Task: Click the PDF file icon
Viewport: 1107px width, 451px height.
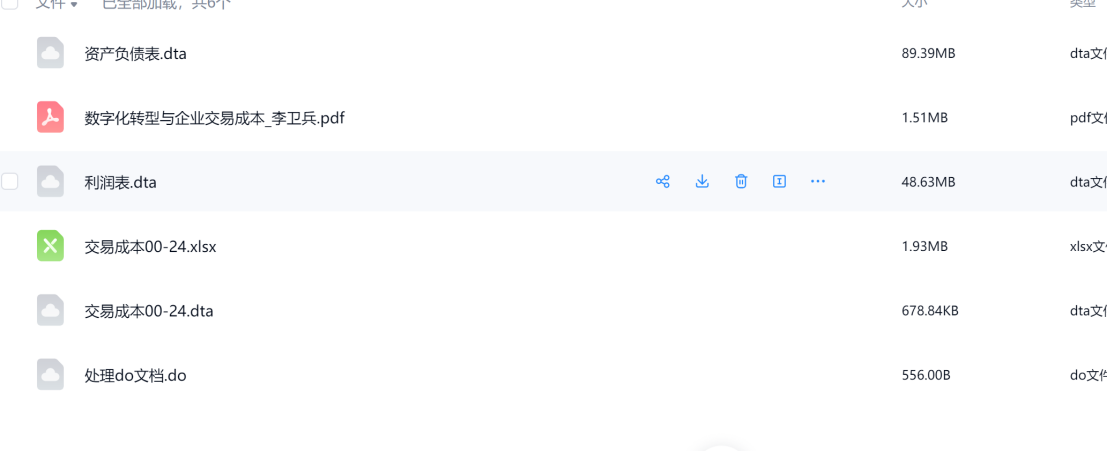Action: 50,117
